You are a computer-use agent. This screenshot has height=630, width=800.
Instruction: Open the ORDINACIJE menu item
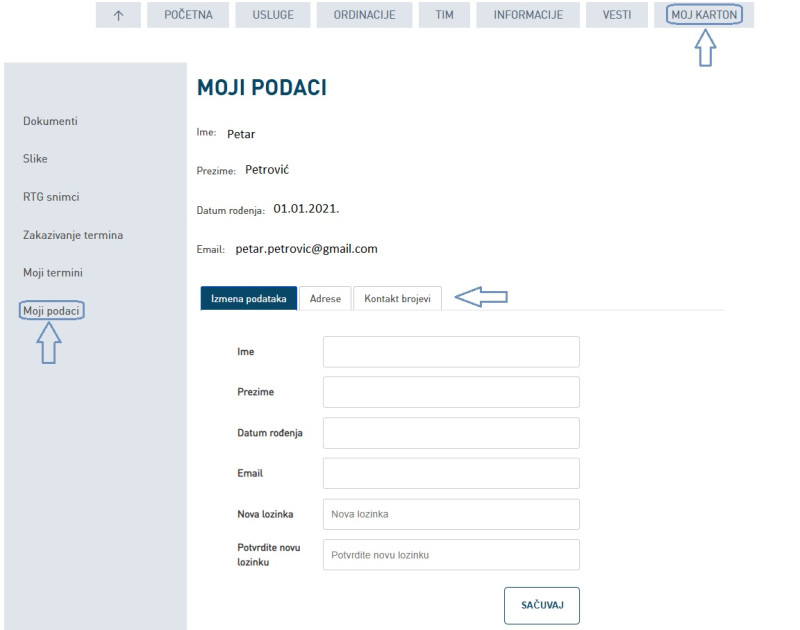(364, 15)
